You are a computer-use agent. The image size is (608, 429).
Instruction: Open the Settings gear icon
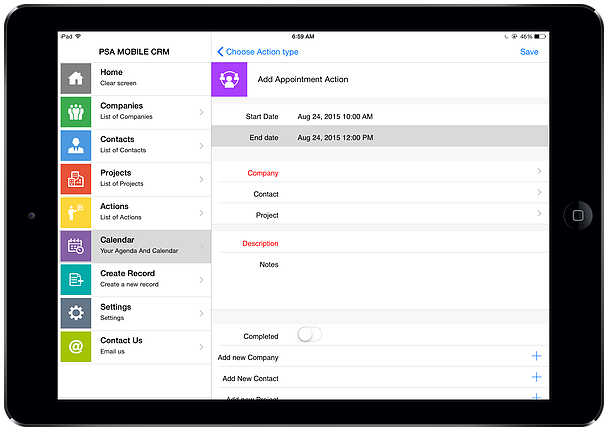tap(76, 313)
